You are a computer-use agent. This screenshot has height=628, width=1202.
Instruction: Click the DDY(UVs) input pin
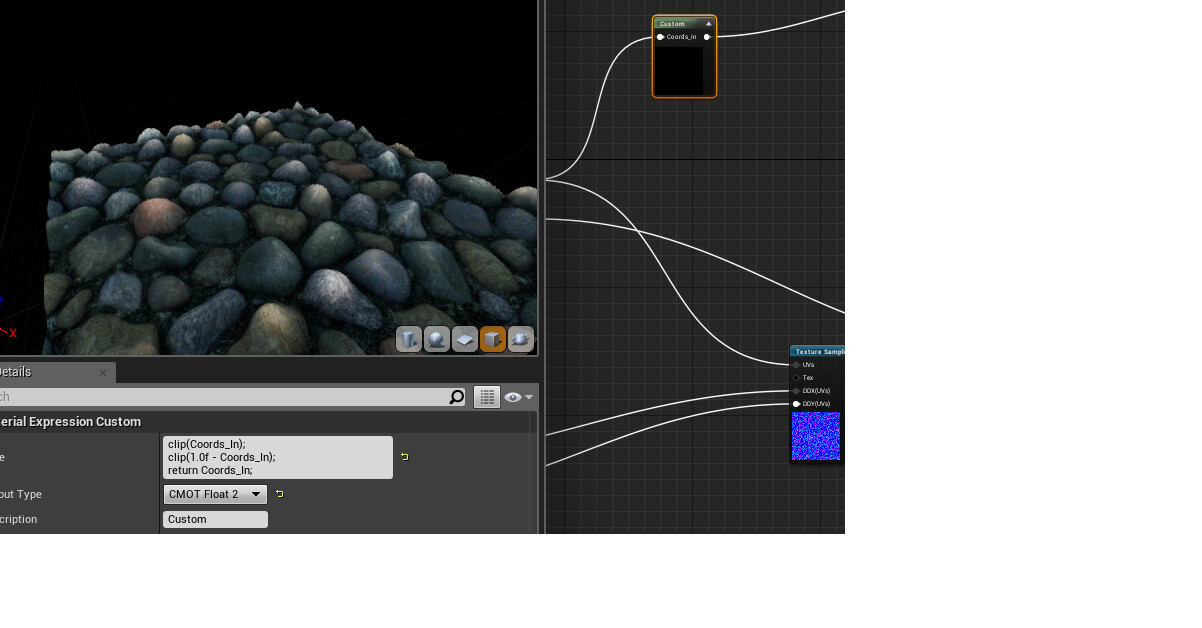[796, 404]
